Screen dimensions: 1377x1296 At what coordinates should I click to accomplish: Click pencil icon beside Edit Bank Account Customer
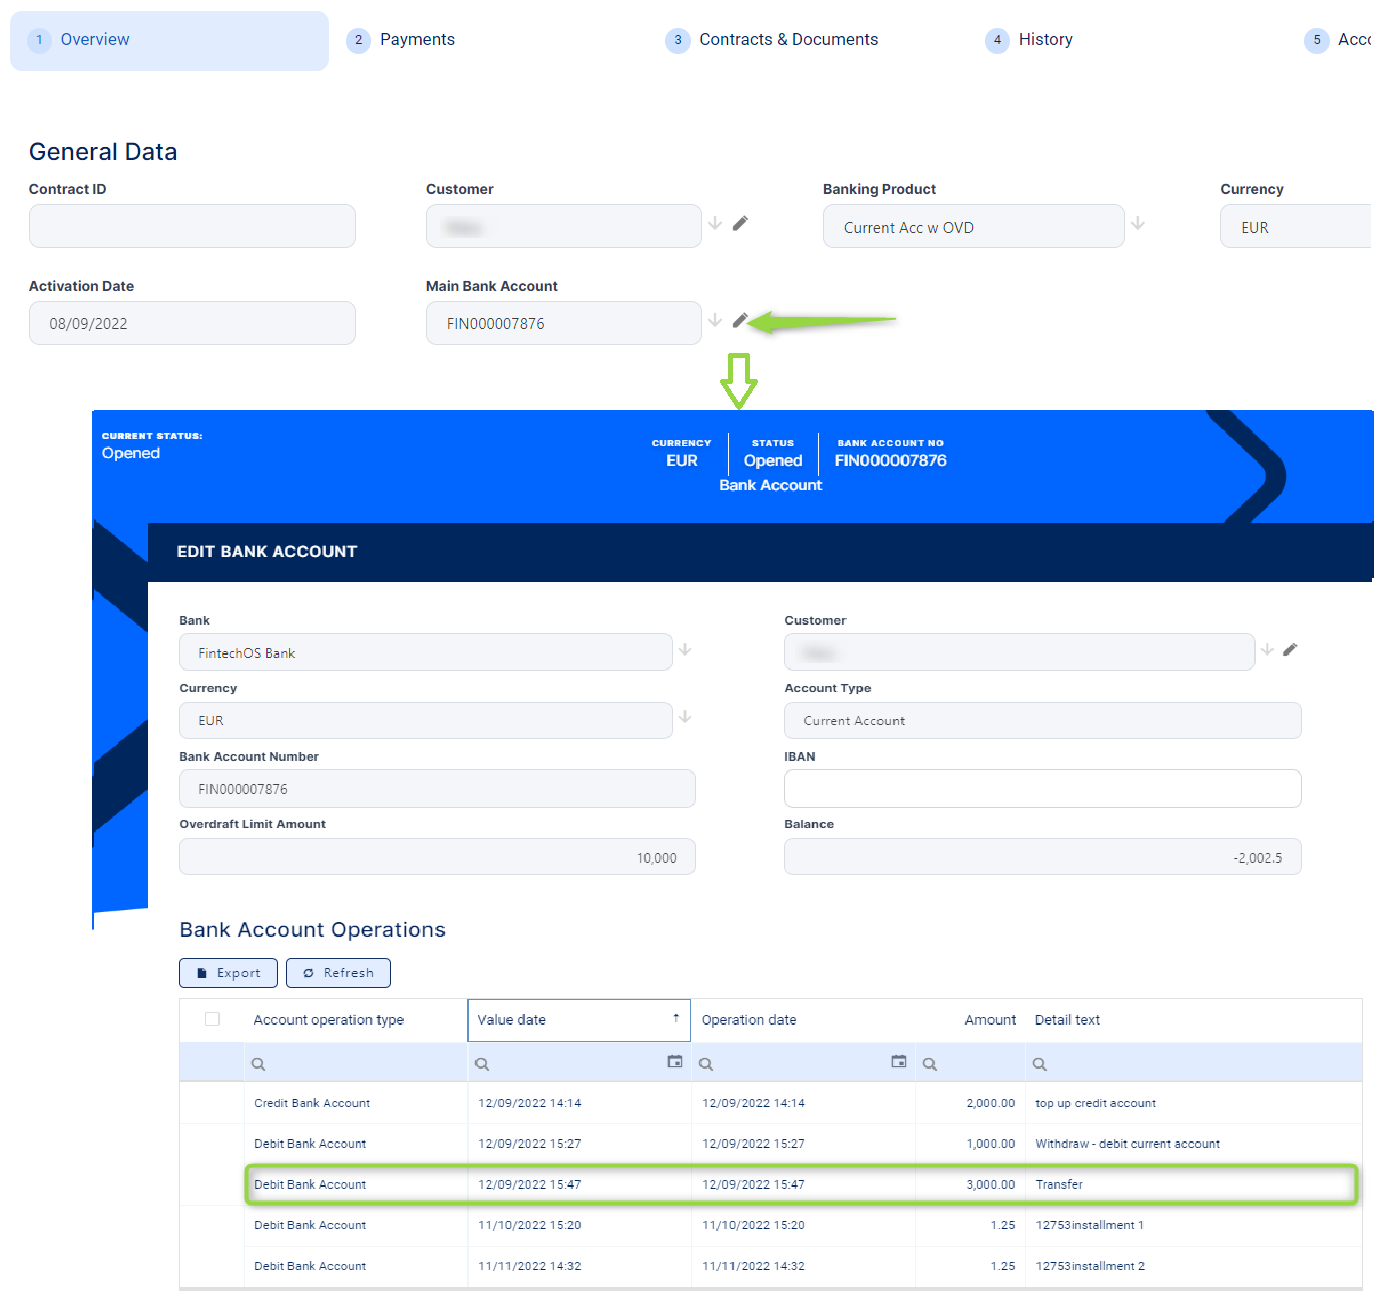click(x=1290, y=650)
